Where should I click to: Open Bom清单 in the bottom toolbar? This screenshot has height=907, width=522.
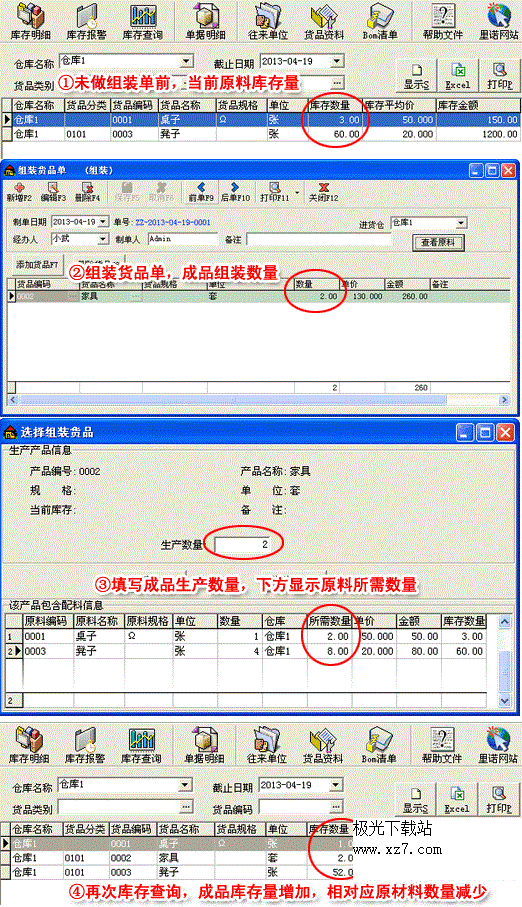pos(379,745)
